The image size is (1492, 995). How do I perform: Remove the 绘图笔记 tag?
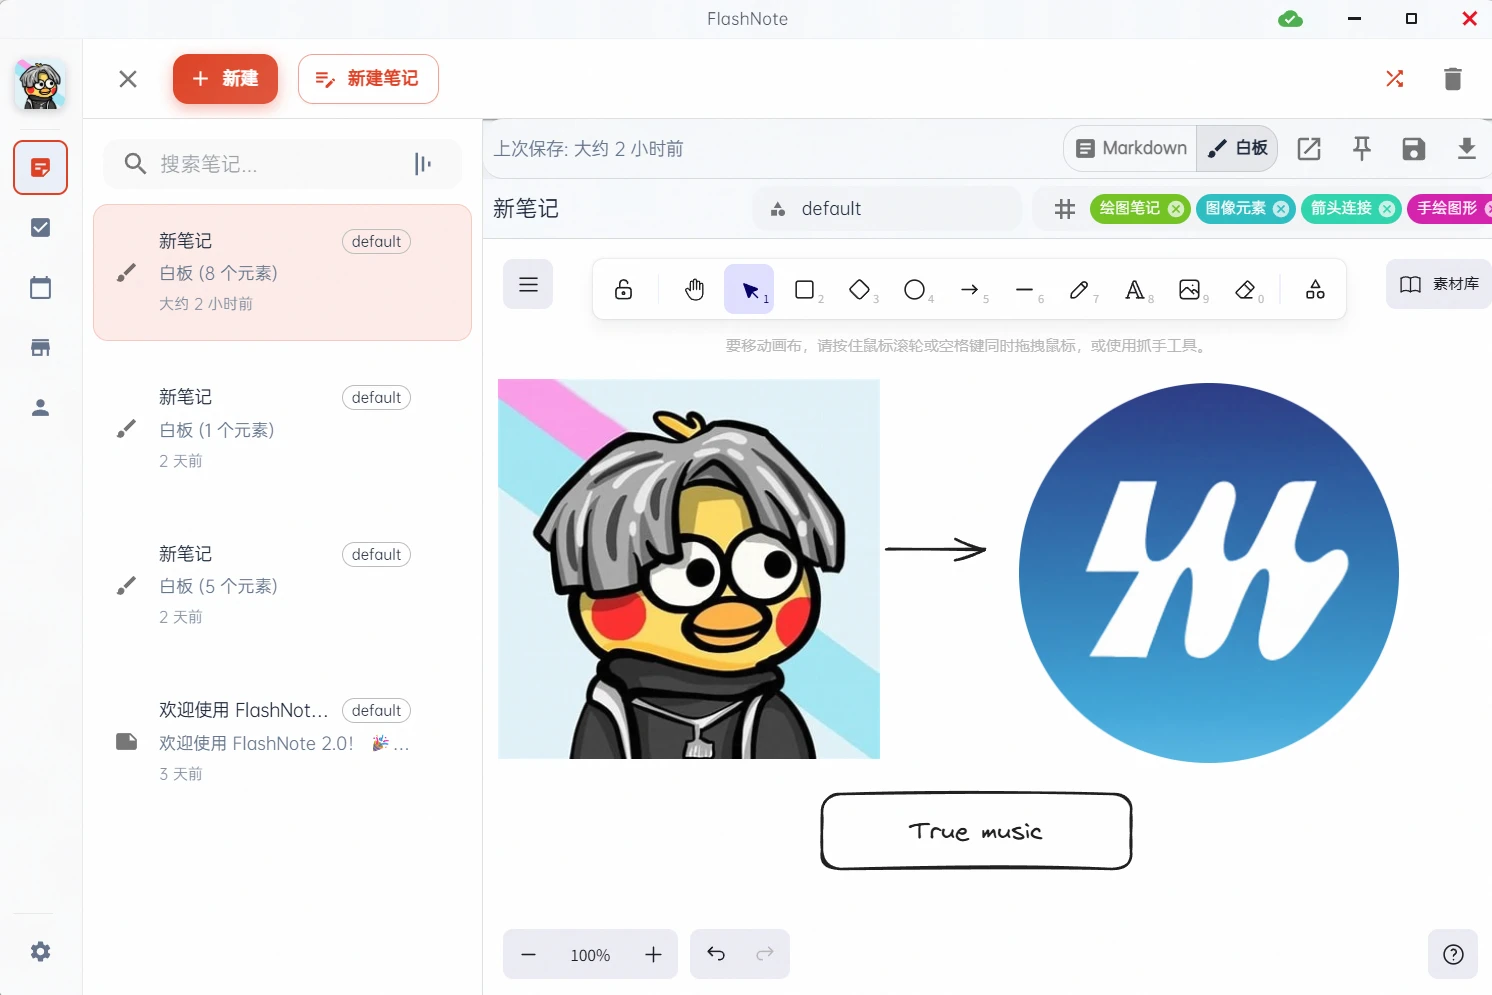pyautogui.click(x=1176, y=209)
